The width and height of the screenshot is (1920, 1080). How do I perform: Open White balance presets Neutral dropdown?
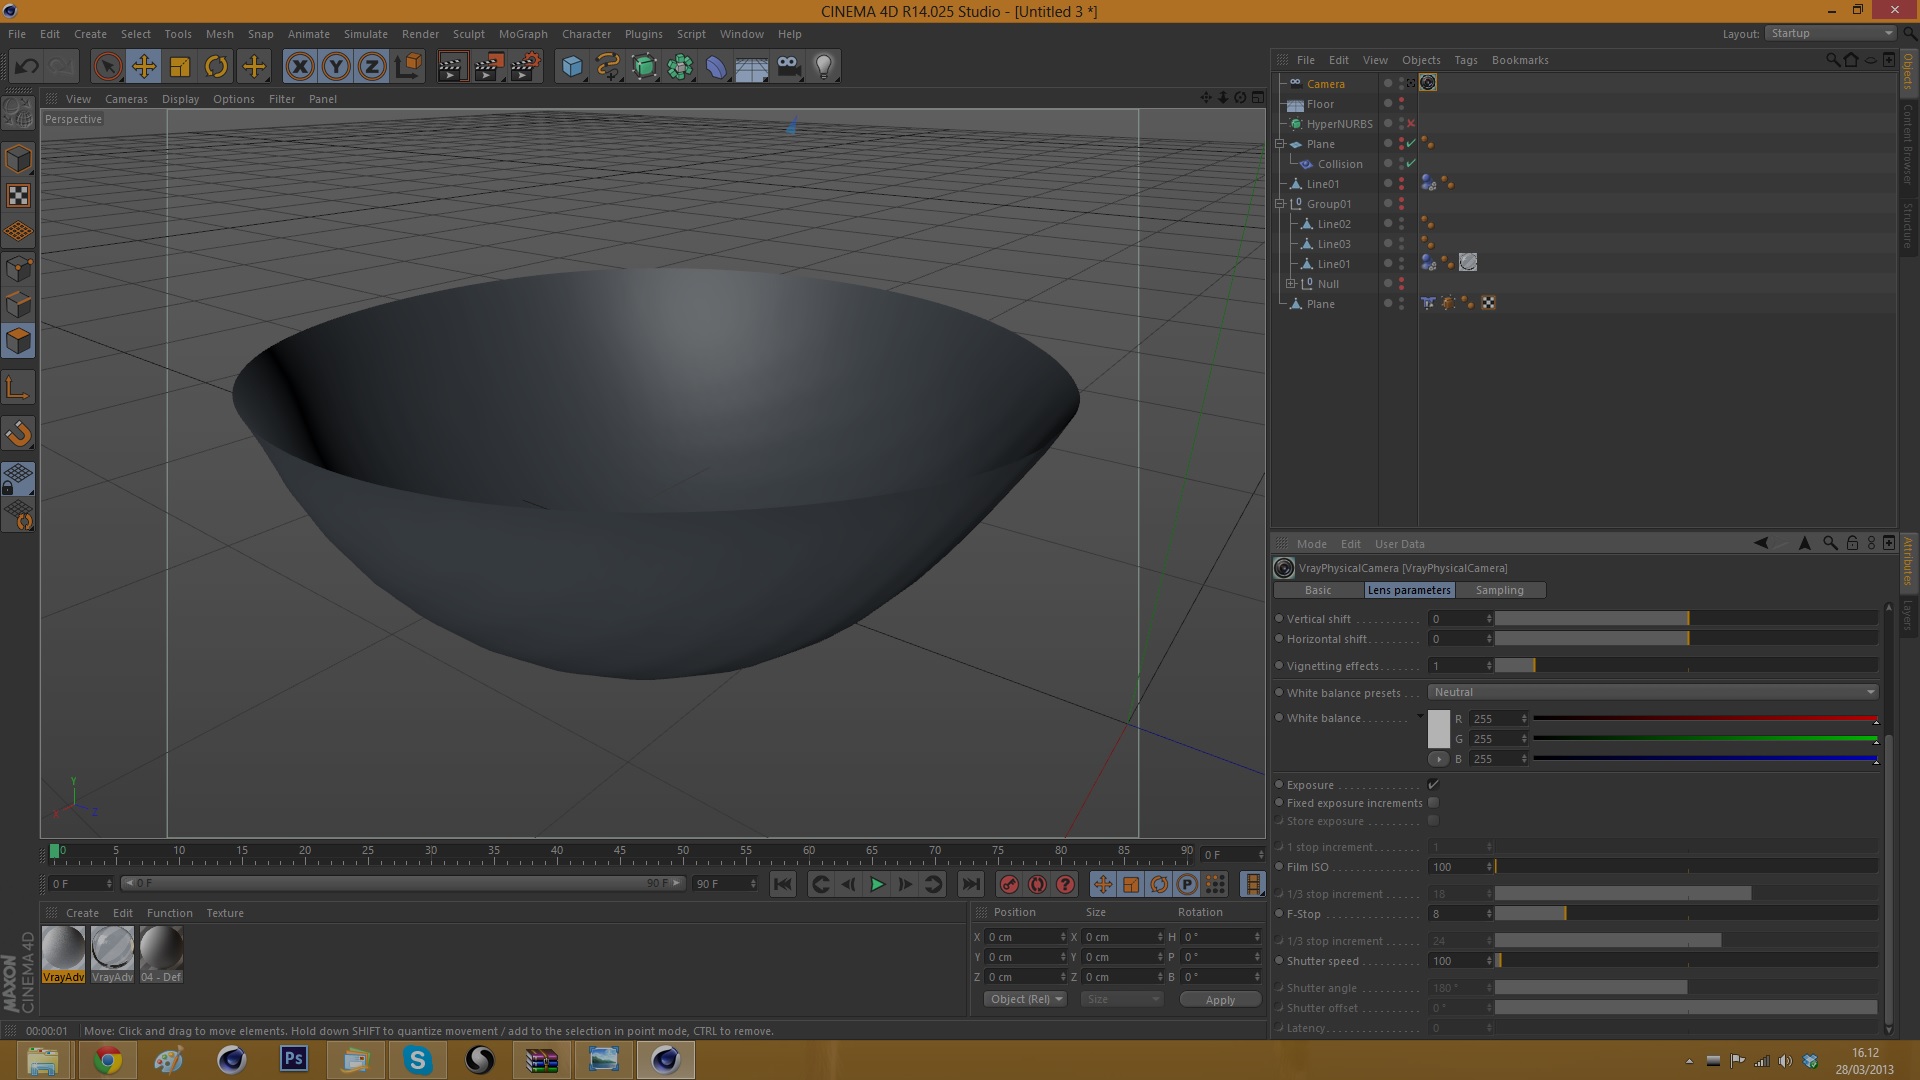click(x=1653, y=692)
